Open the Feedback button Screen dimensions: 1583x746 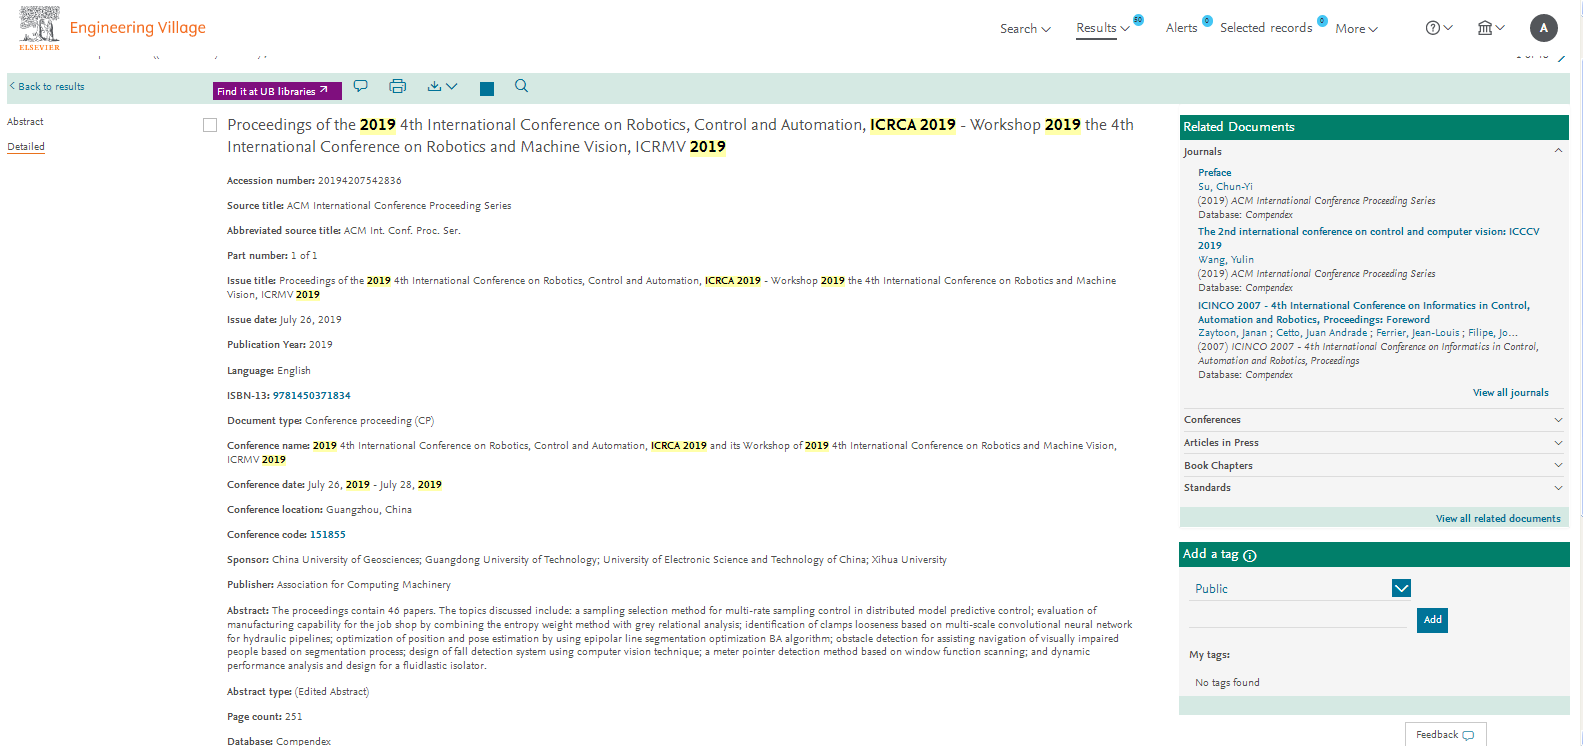tap(1445, 735)
